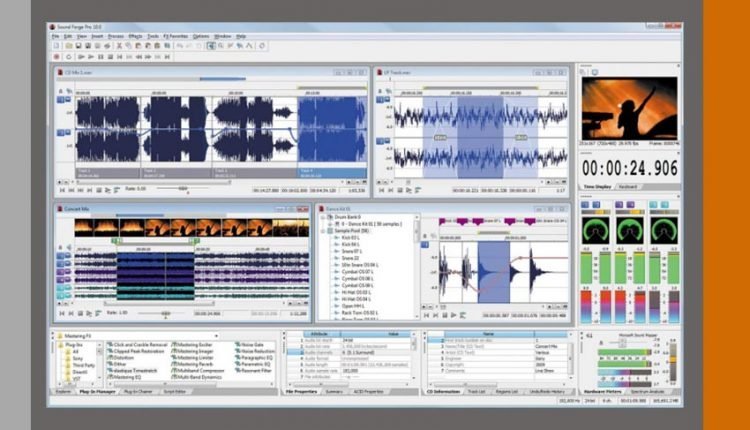This screenshot has height=430, width=750.
Task: Select the Noise Gate plug-in
Action: pyautogui.click(x=252, y=343)
